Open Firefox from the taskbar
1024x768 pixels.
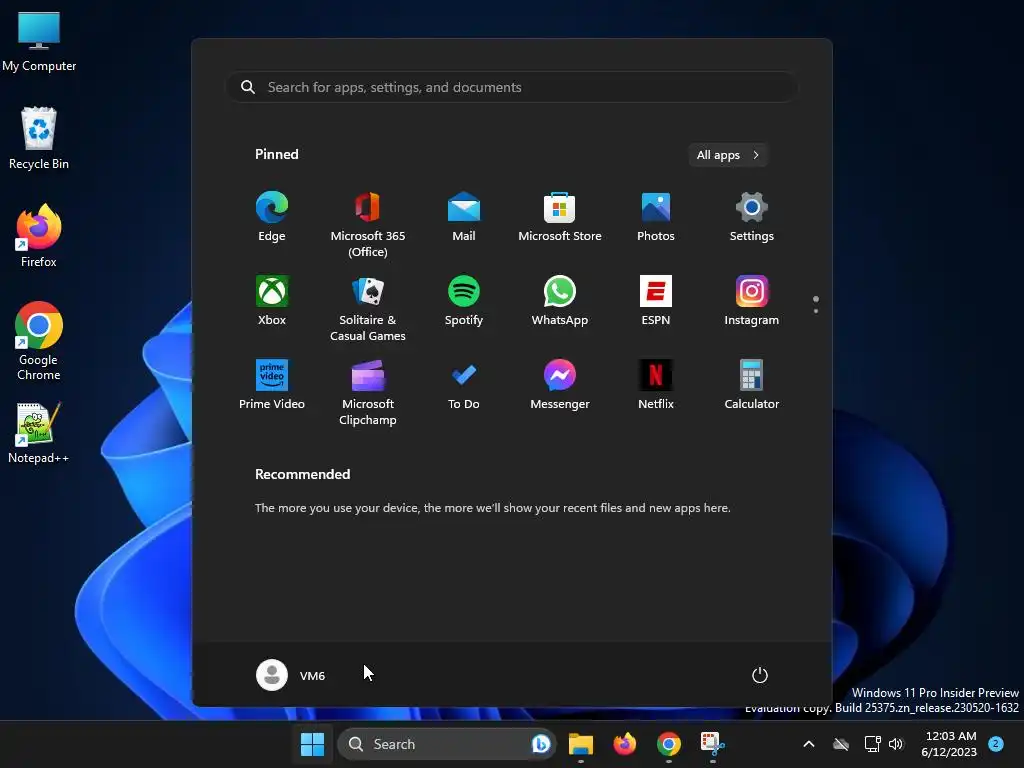(625, 744)
